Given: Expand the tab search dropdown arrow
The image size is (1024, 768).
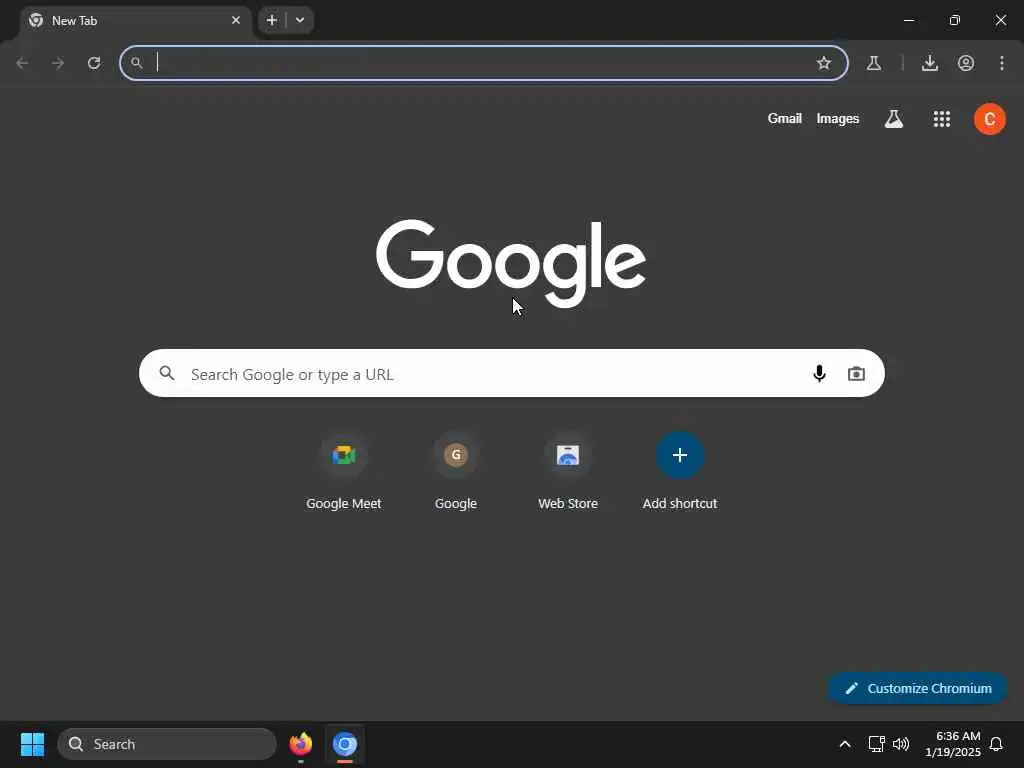Looking at the screenshot, I should click(300, 20).
